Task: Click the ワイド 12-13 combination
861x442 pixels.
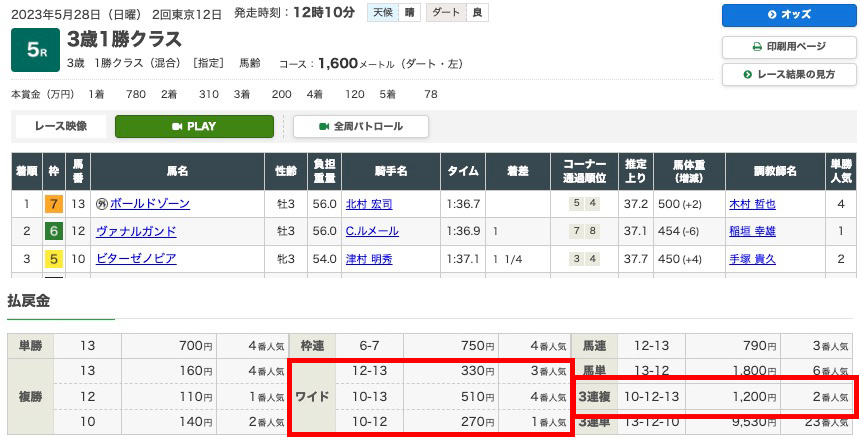Action: coord(369,371)
